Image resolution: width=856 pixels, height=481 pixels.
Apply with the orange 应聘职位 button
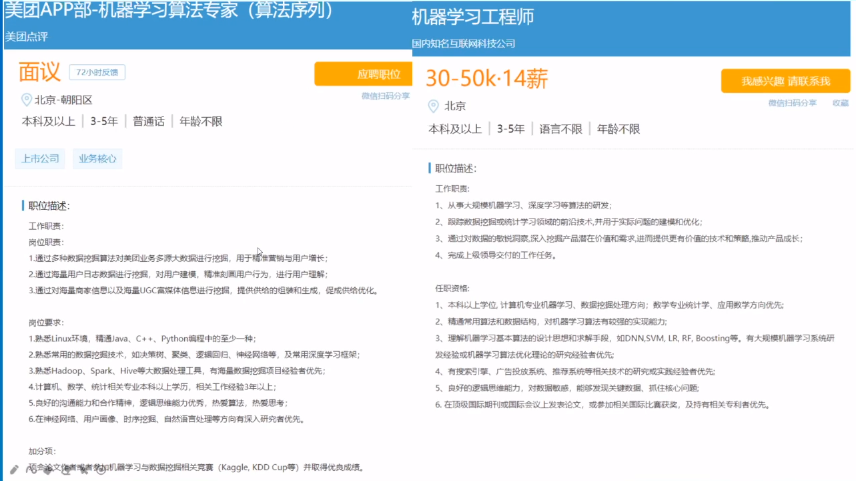pyautogui.click(x=364, y=74)
